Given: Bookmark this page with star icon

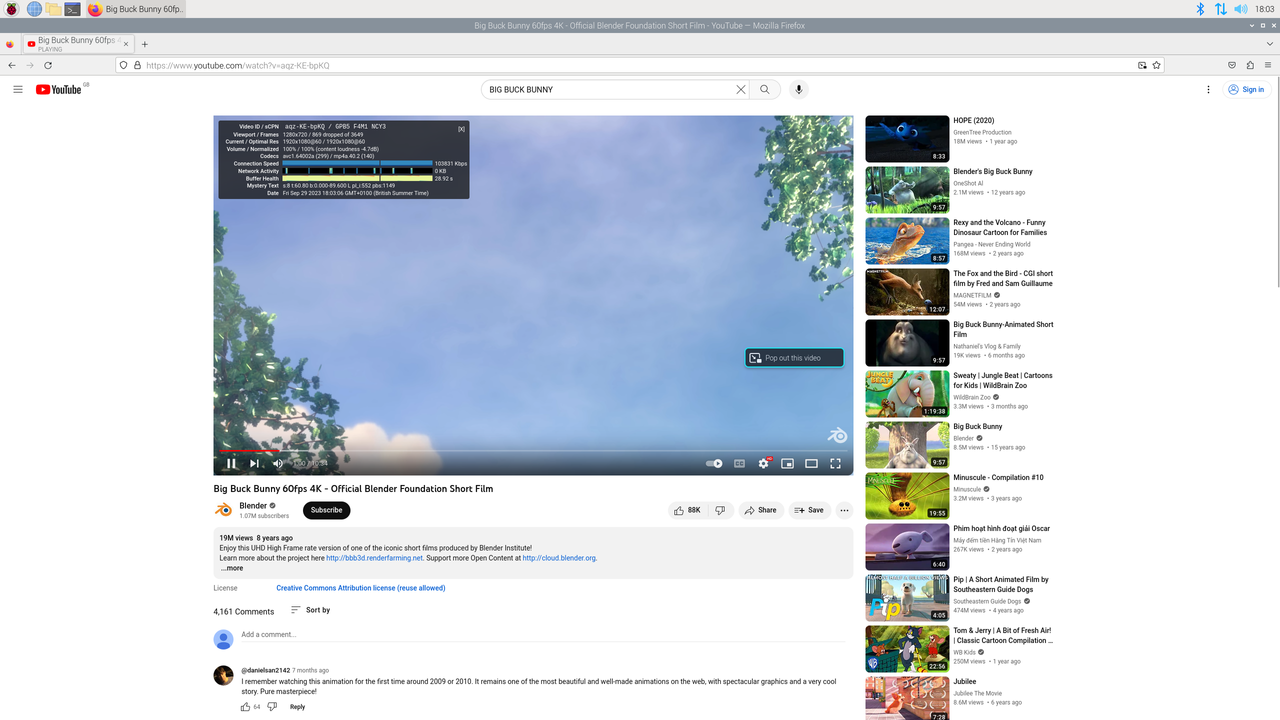Looking at the screenshot, I should coord(1157,65).
